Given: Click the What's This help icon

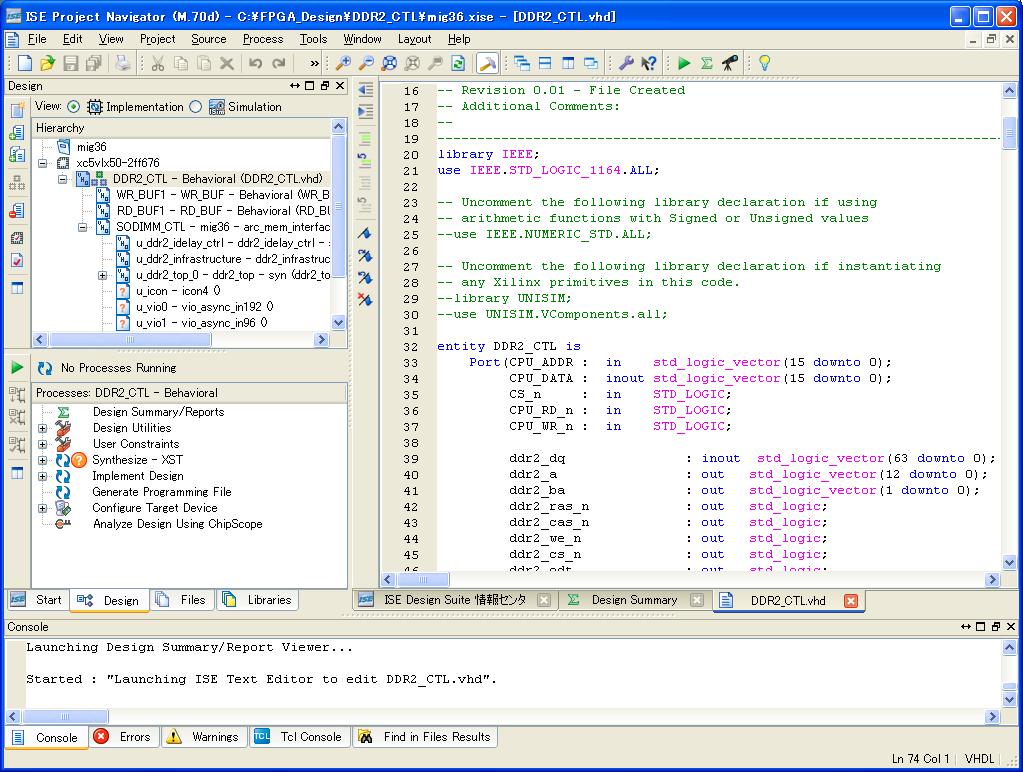Looking at the screenshot, I should [x=649, y=63].
